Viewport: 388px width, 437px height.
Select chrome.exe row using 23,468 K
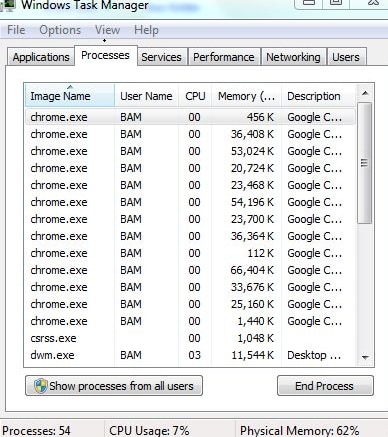point(190,185)
